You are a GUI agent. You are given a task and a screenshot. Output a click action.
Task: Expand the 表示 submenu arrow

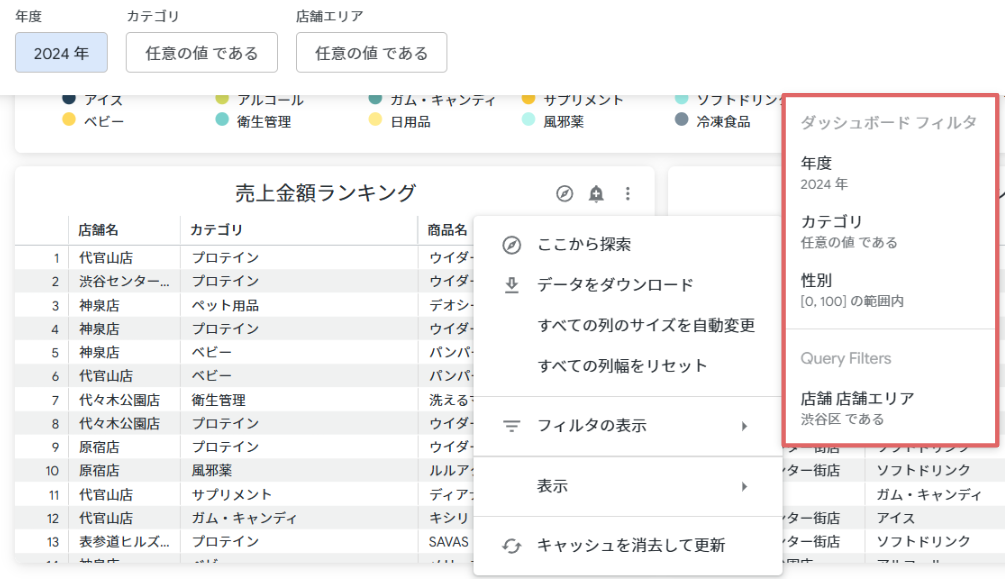[744, 487]
